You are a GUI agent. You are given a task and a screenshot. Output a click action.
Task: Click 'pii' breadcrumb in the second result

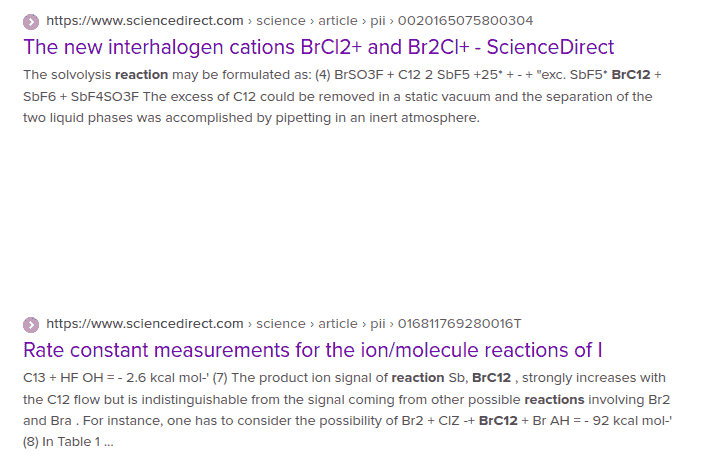click(378, 324)
